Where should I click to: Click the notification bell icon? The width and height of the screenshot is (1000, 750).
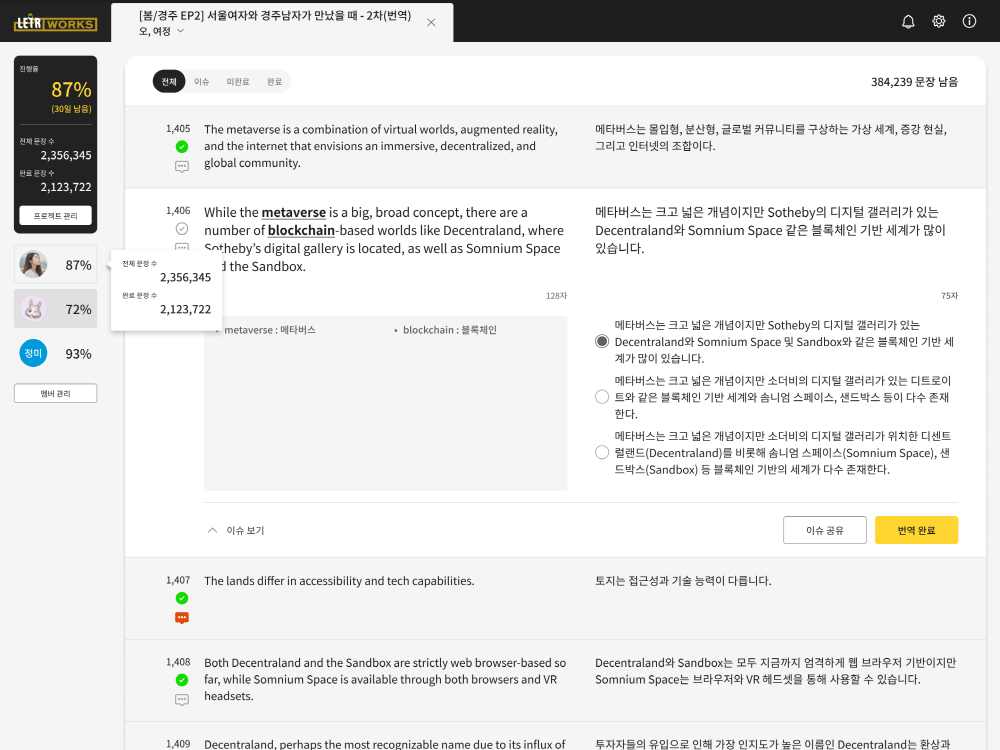pos(908,21)
